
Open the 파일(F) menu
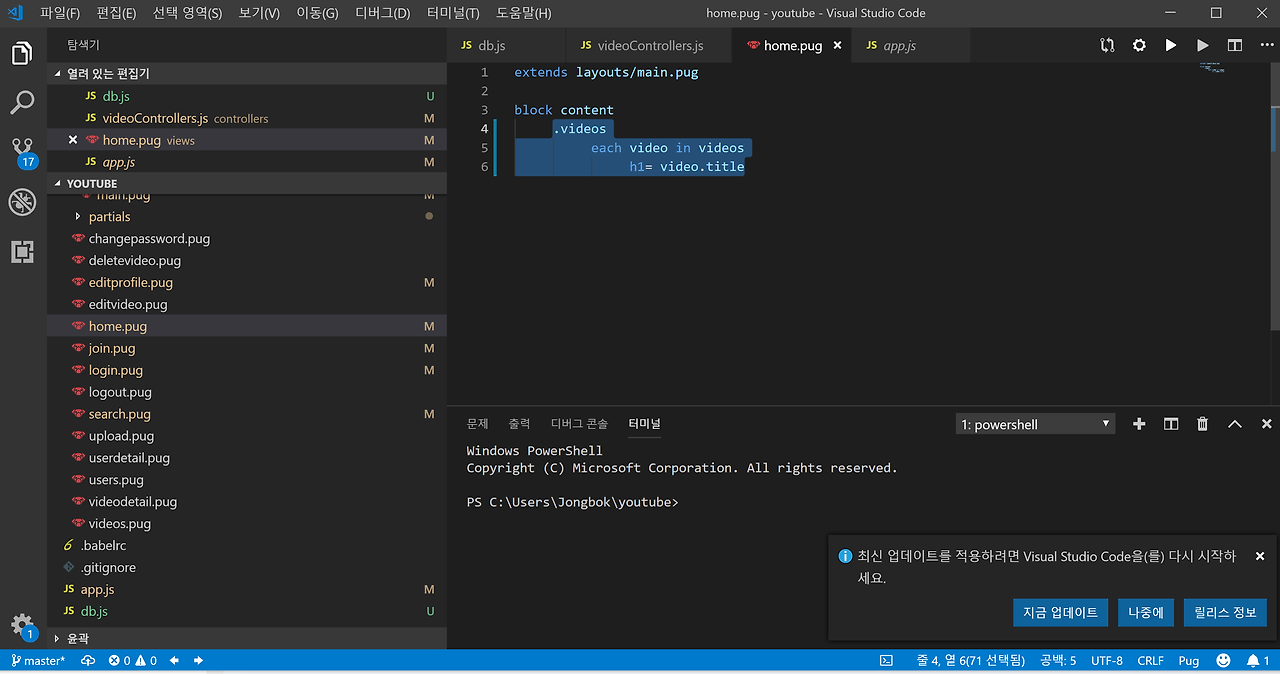(60, 13)
